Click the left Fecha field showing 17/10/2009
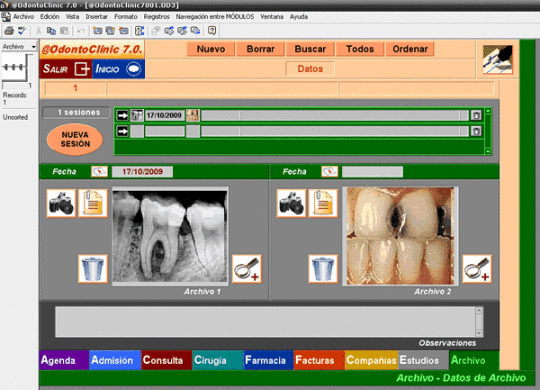 click(x=142, y=172)
